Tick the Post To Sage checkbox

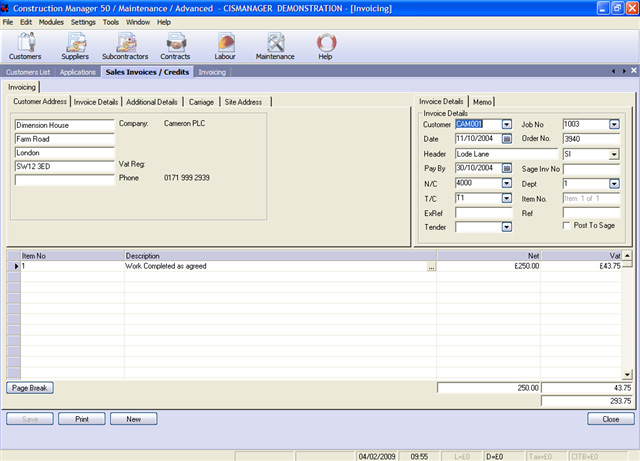pyautogui.click(x=567, y=225)
